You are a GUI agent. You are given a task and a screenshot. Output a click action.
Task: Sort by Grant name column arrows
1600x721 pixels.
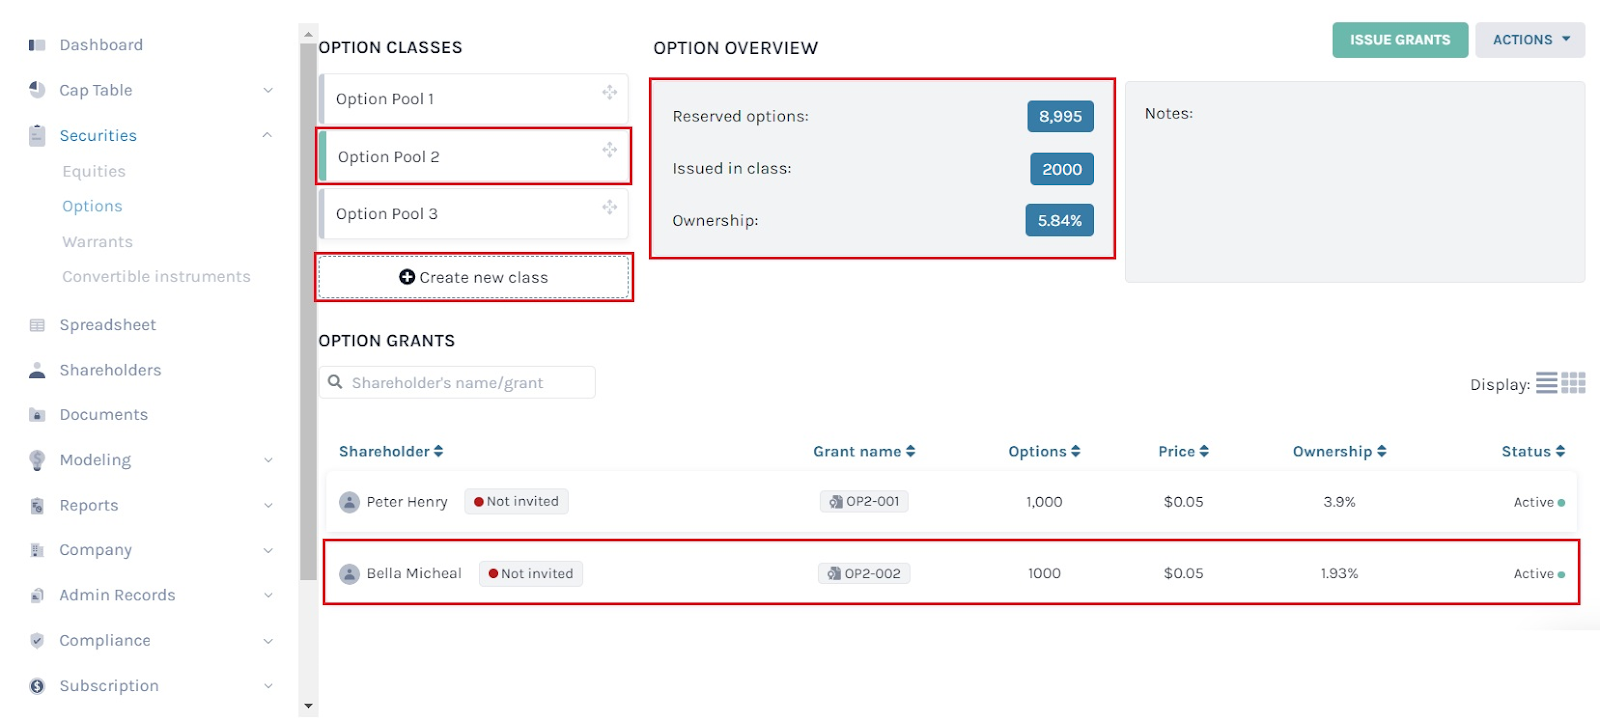[x=910, y=452]
